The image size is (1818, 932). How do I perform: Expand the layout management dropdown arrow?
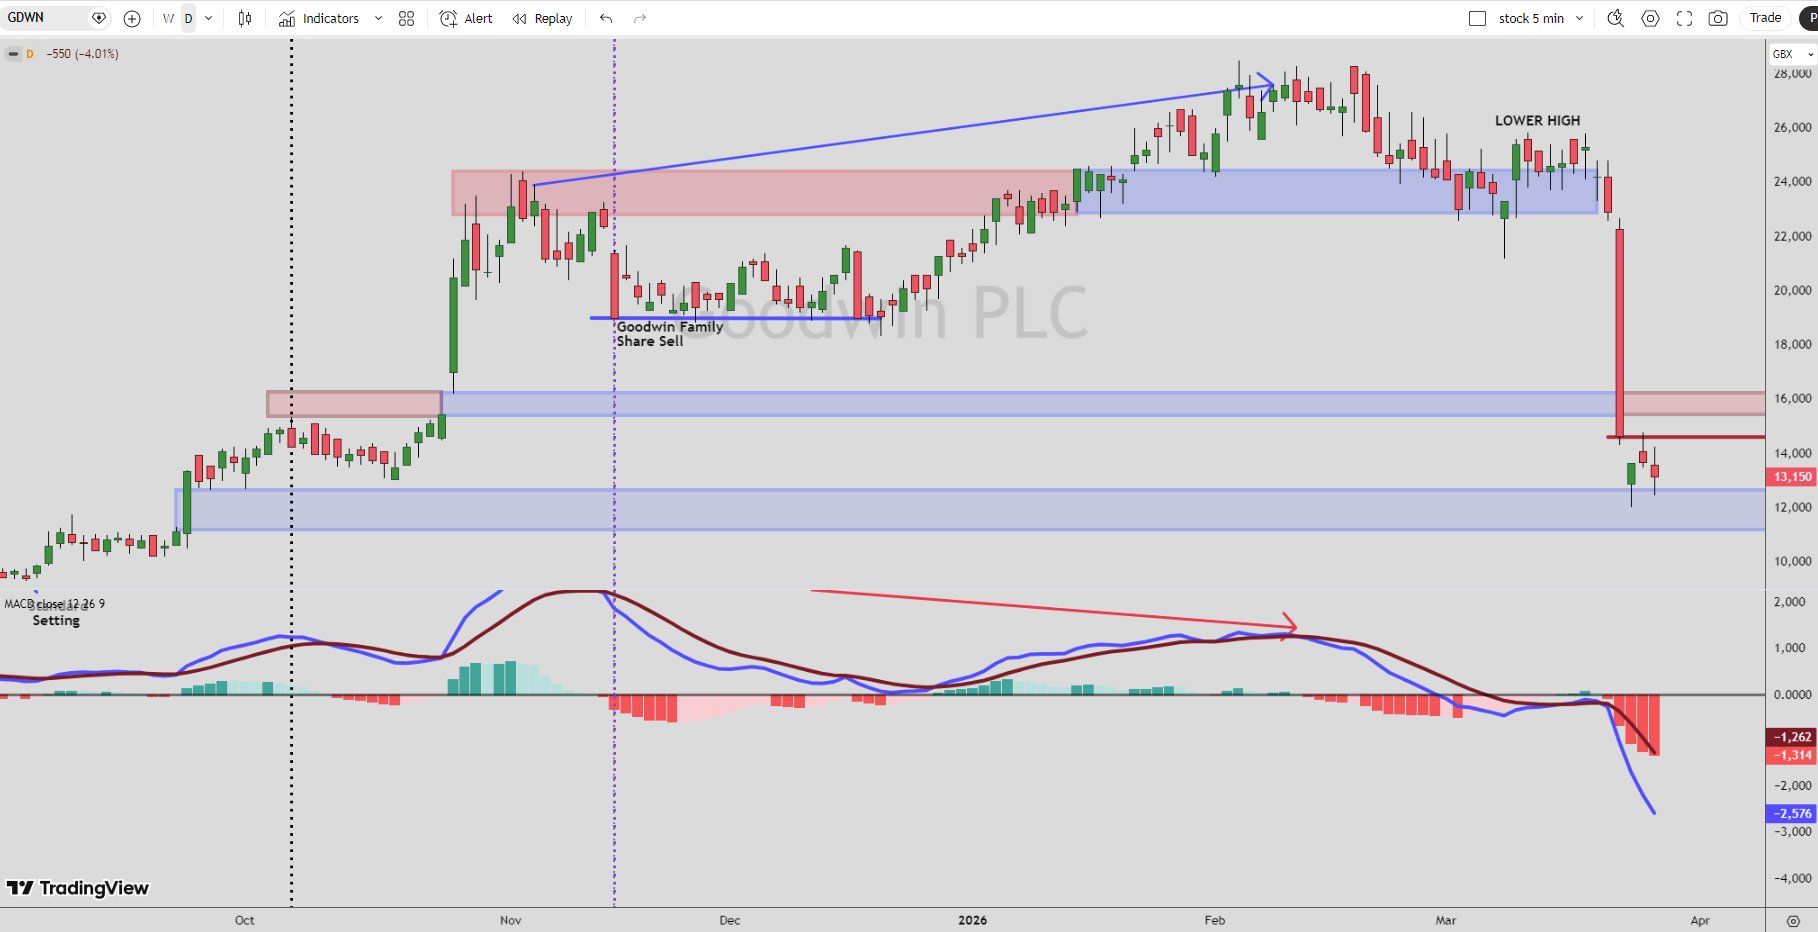(1580, 18)
